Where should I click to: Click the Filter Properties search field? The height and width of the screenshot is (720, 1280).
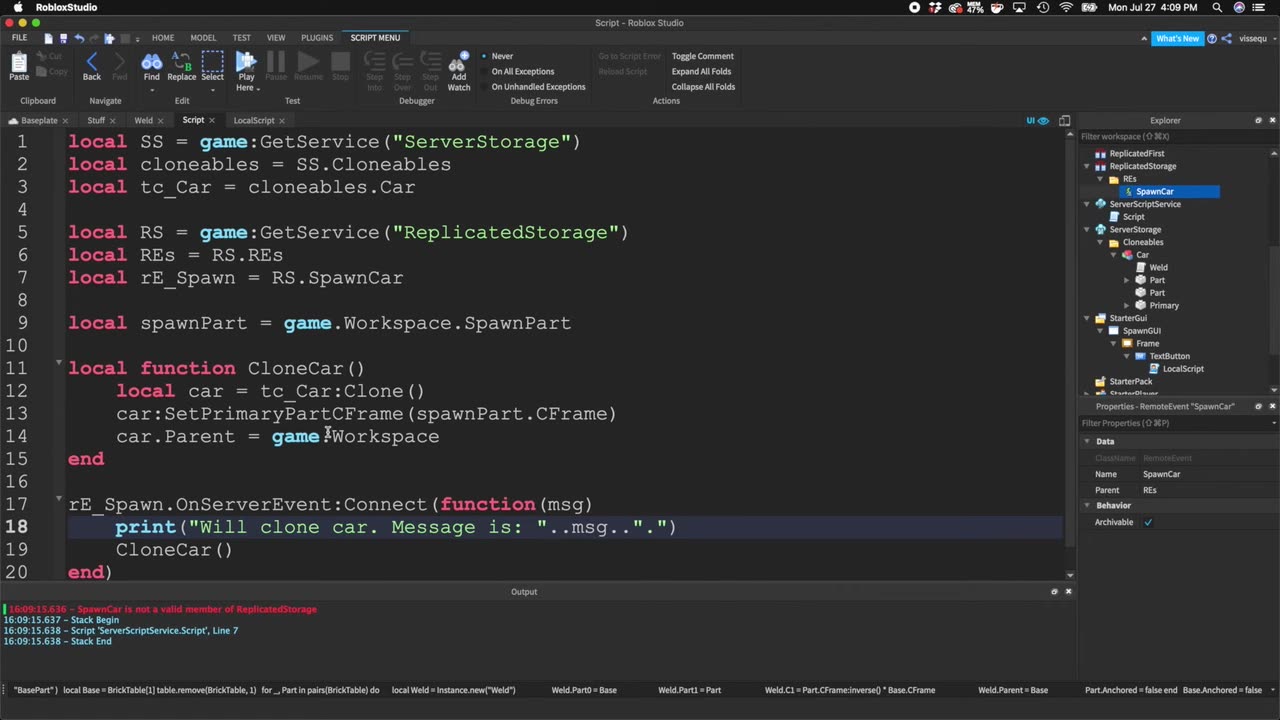tap(1178, 423)
